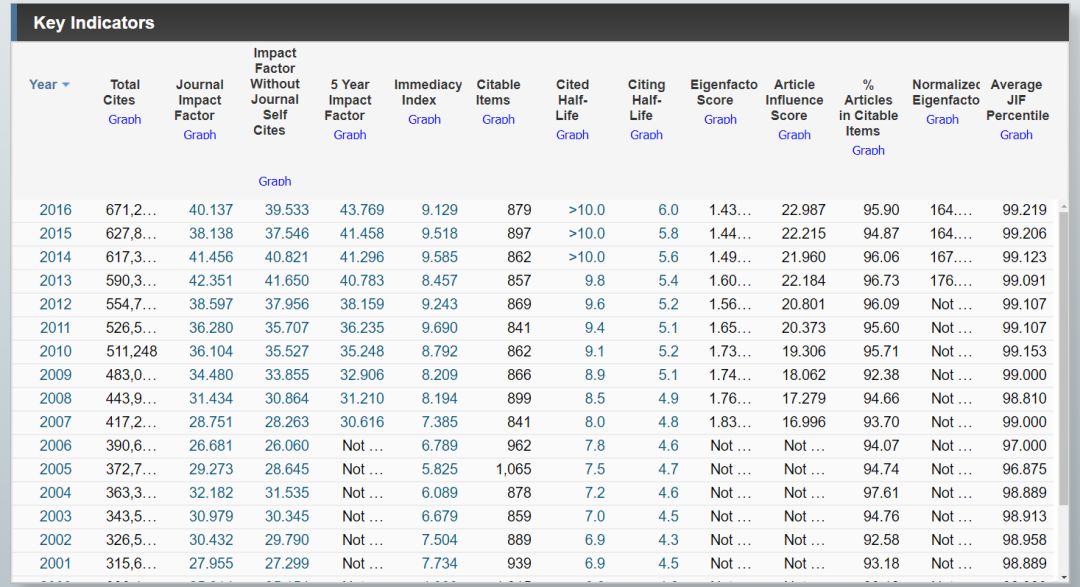
Task: Open Graph link under Impact Factor Without Self Cites
Action: (x=275, y=182)
